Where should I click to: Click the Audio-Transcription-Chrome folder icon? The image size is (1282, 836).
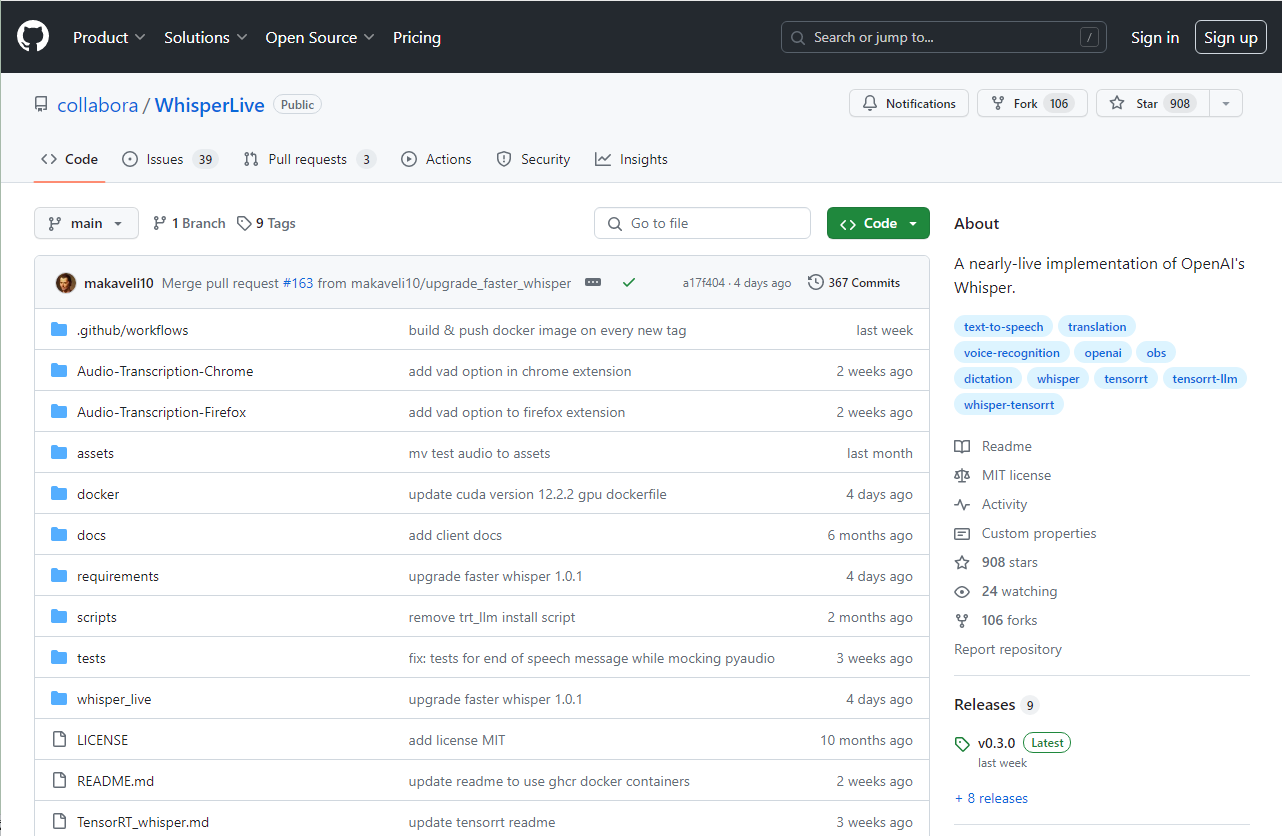coord(59,371)
